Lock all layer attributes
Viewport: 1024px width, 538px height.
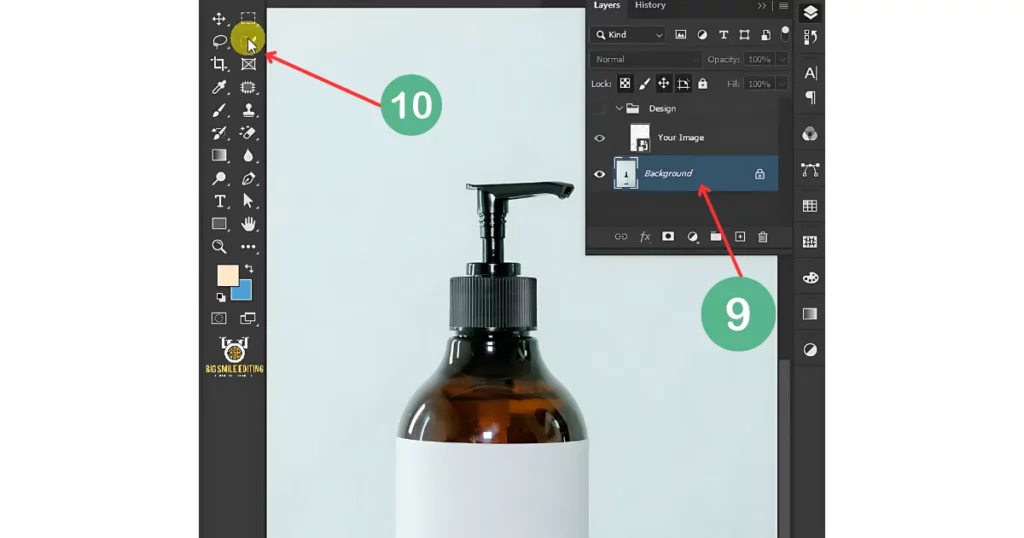click(703, 84)
